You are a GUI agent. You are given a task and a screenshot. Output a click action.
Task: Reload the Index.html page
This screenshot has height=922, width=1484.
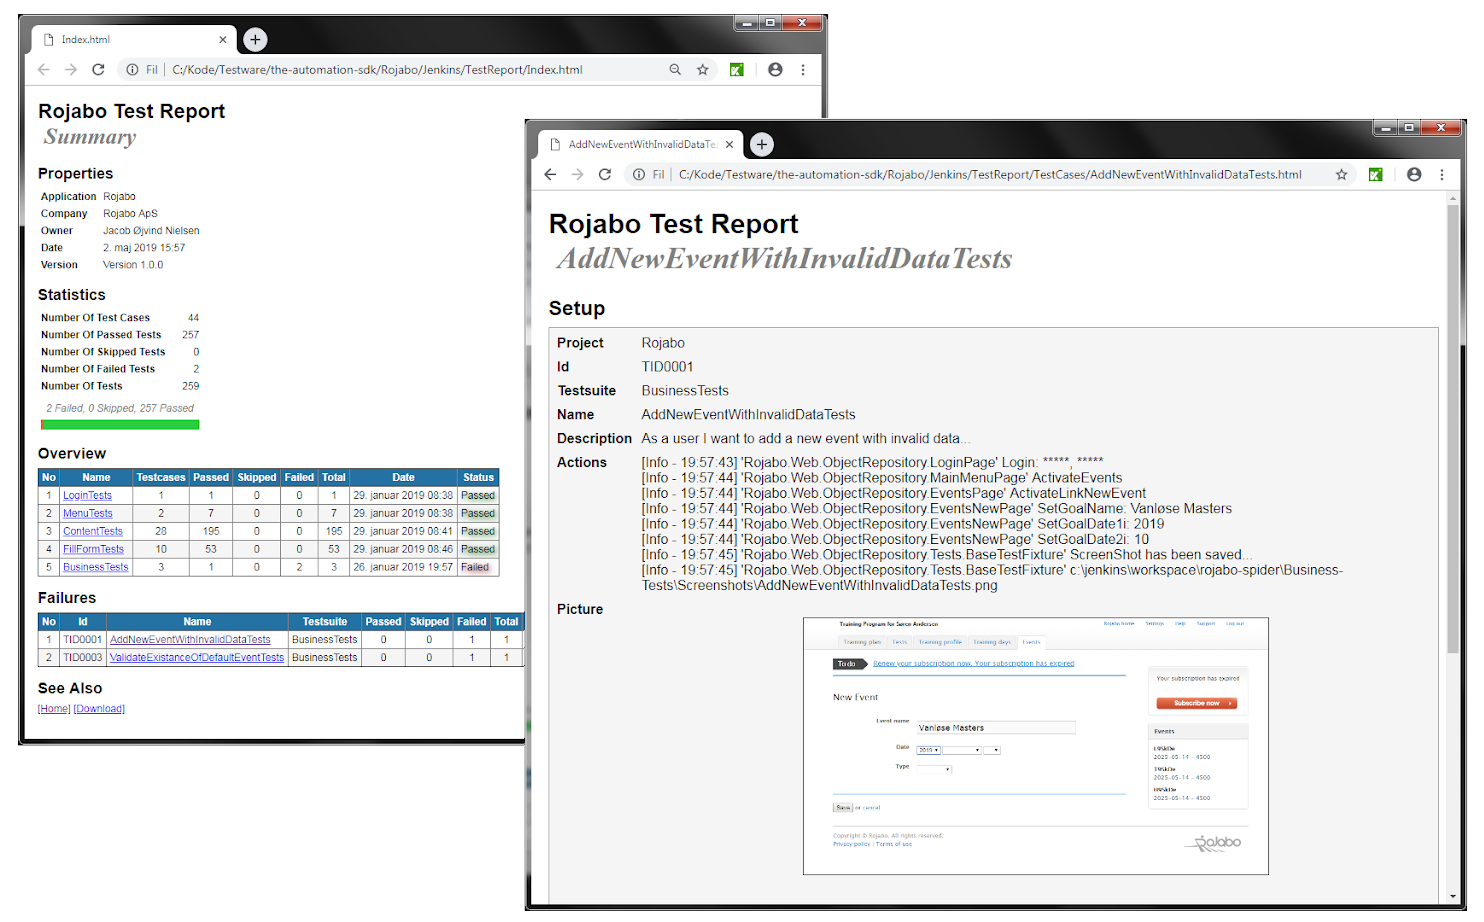click(x=98, y=70)
